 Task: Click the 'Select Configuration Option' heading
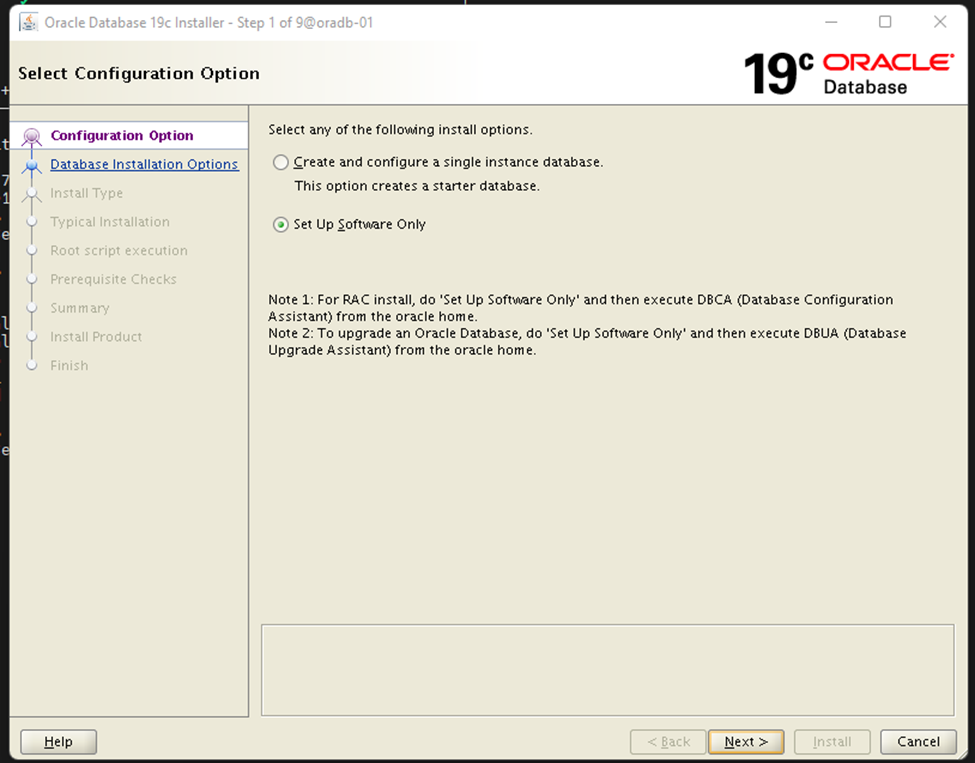[139, 73]
